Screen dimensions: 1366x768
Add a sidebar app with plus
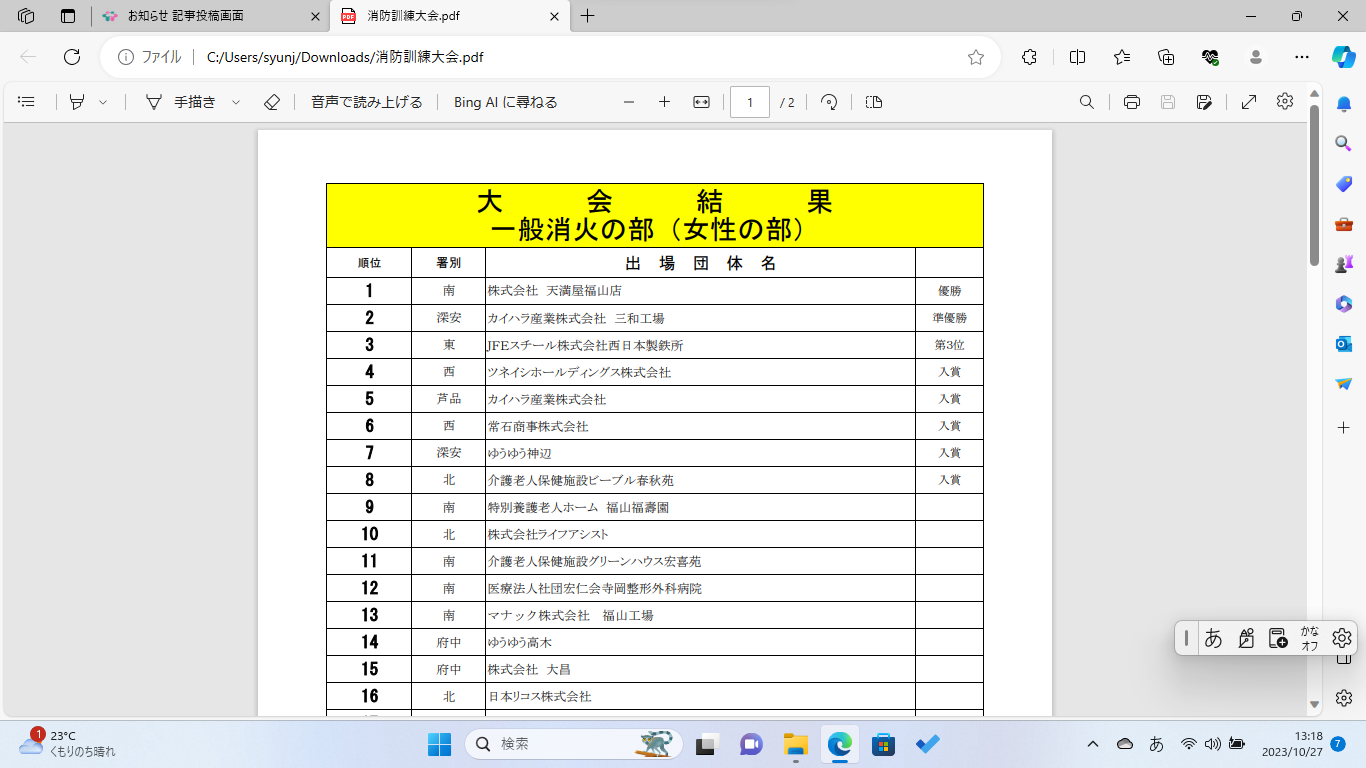pos(1344,427)
